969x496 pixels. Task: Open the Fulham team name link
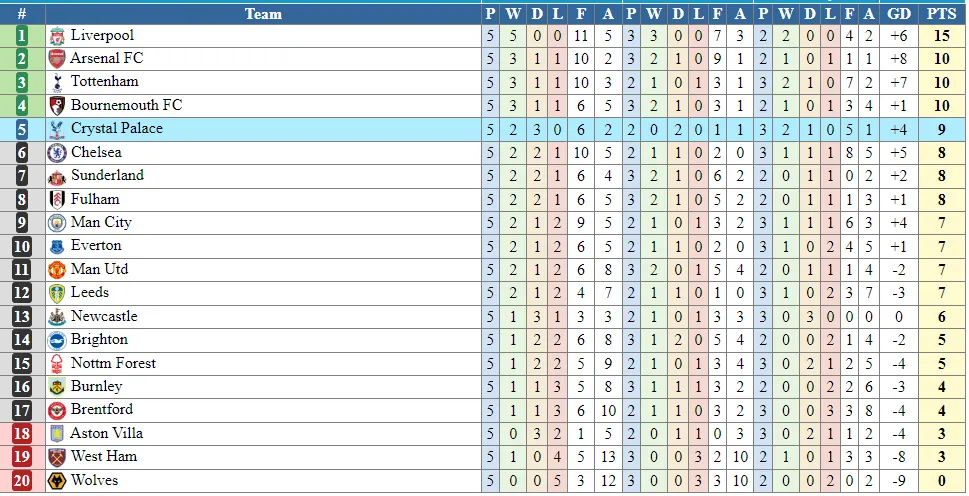(95, 199)
